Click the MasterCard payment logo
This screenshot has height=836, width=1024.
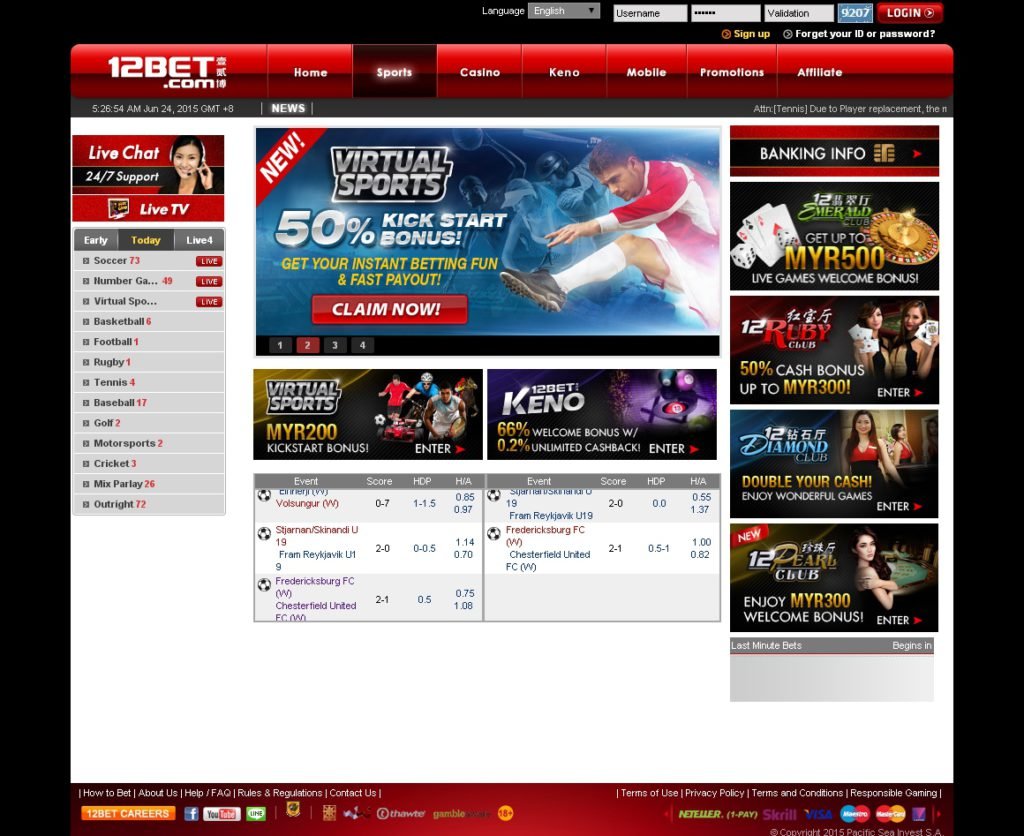[x=889, y=814]
